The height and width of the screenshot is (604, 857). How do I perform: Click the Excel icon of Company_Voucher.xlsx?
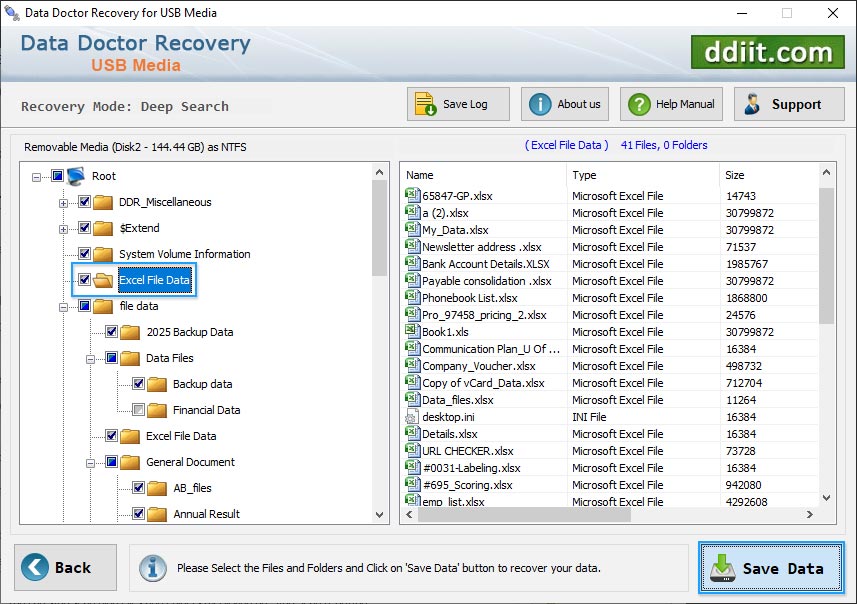(412, 365)
